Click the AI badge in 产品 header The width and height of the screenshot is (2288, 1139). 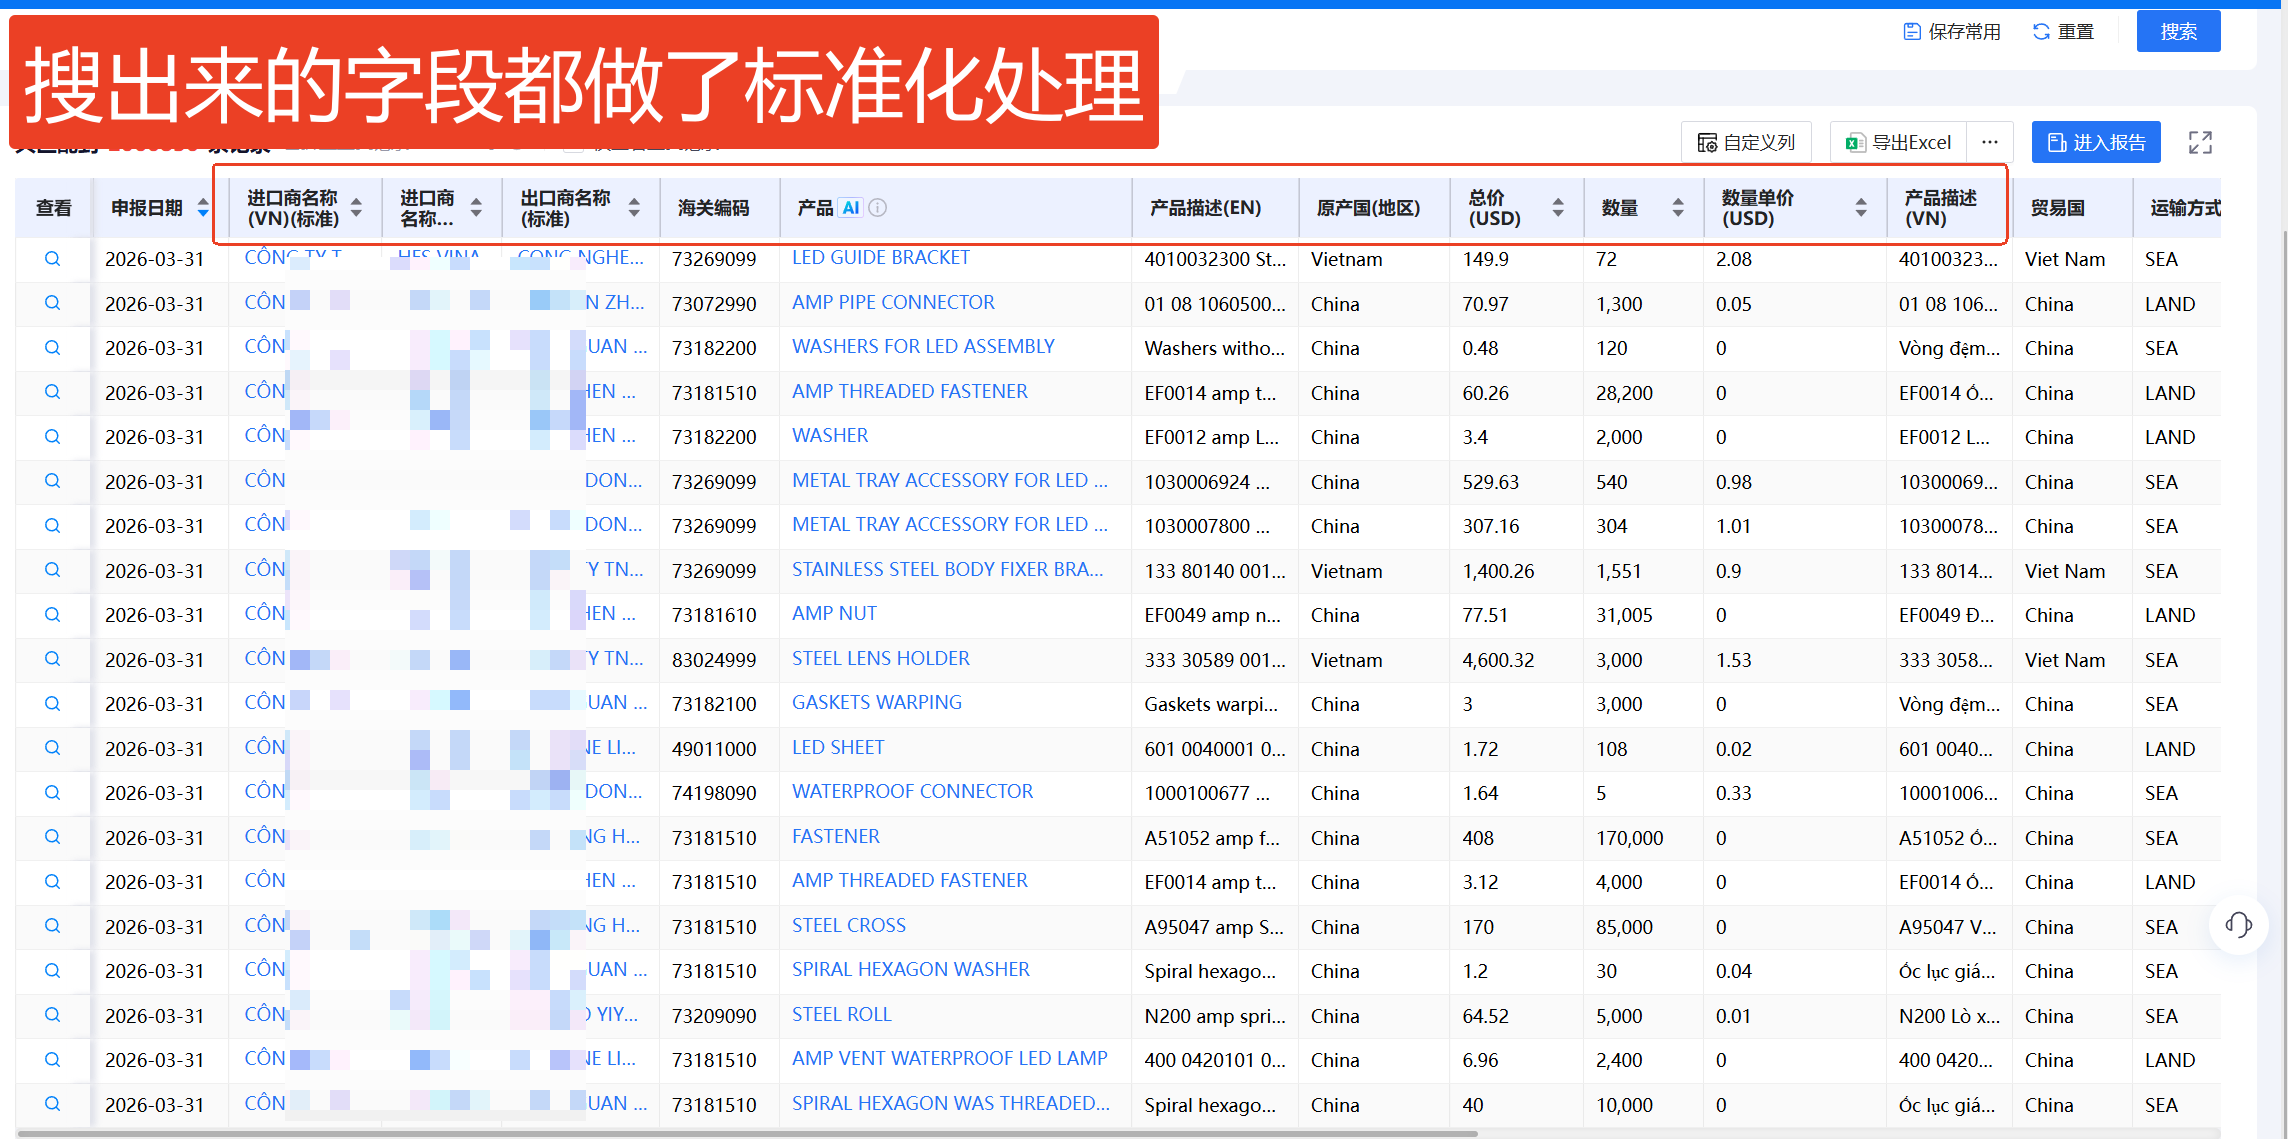[850, 208]
